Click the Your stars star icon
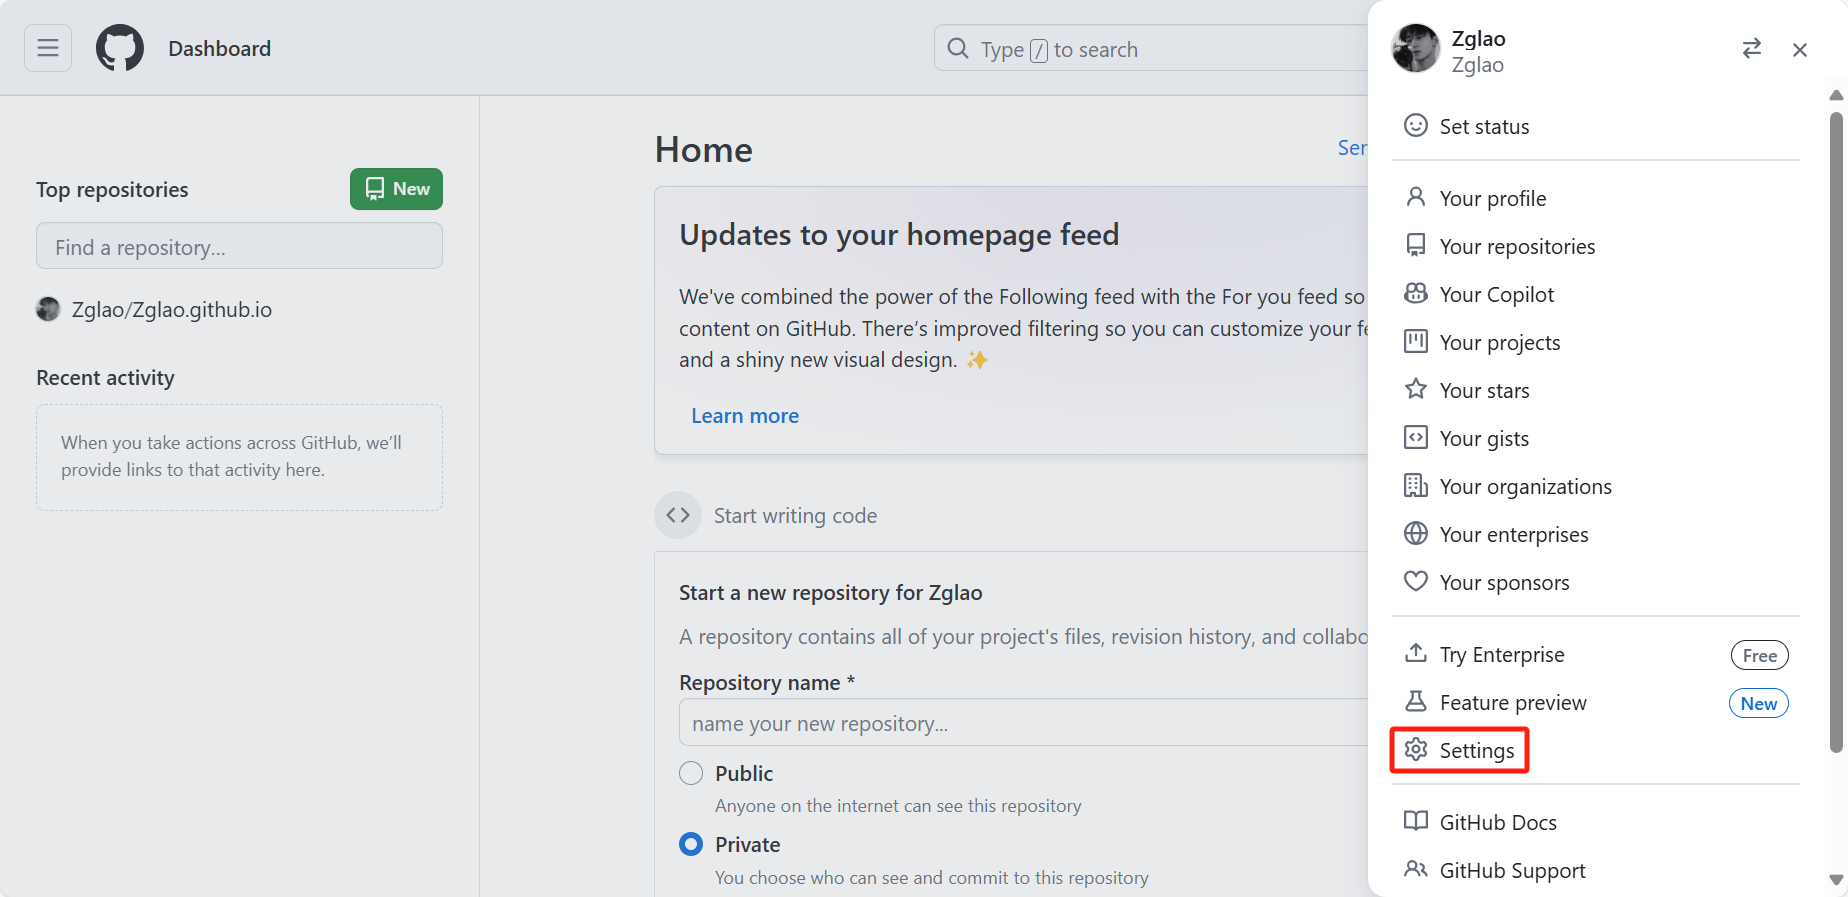Screen dimensions: 1848x897 click(x=1416, y=389)
